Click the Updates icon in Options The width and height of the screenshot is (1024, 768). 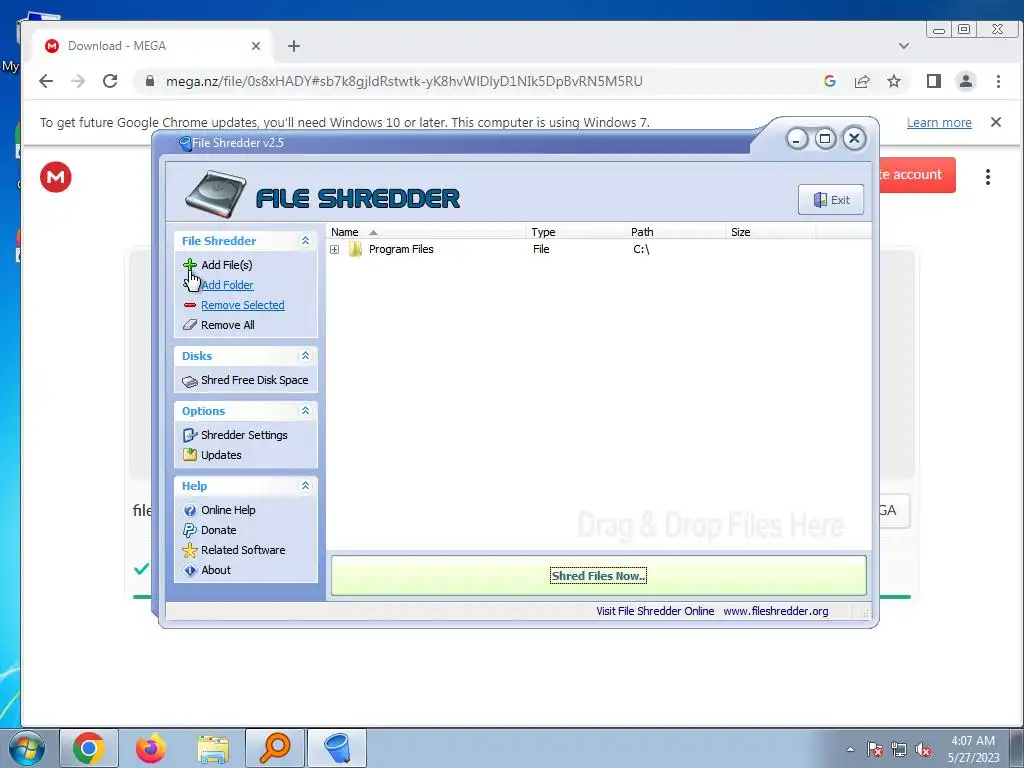190,455
